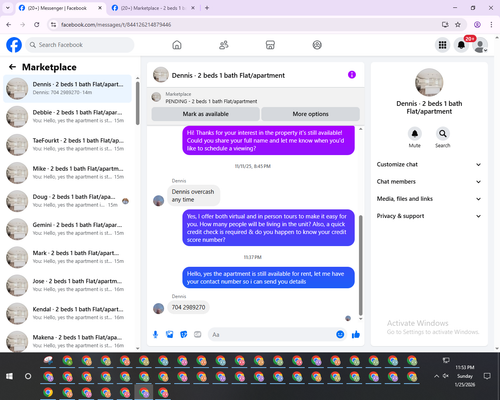500x400 pixels.
Task: Open the Windows search circle on taskbar
Action: click(x=28, y=376)
